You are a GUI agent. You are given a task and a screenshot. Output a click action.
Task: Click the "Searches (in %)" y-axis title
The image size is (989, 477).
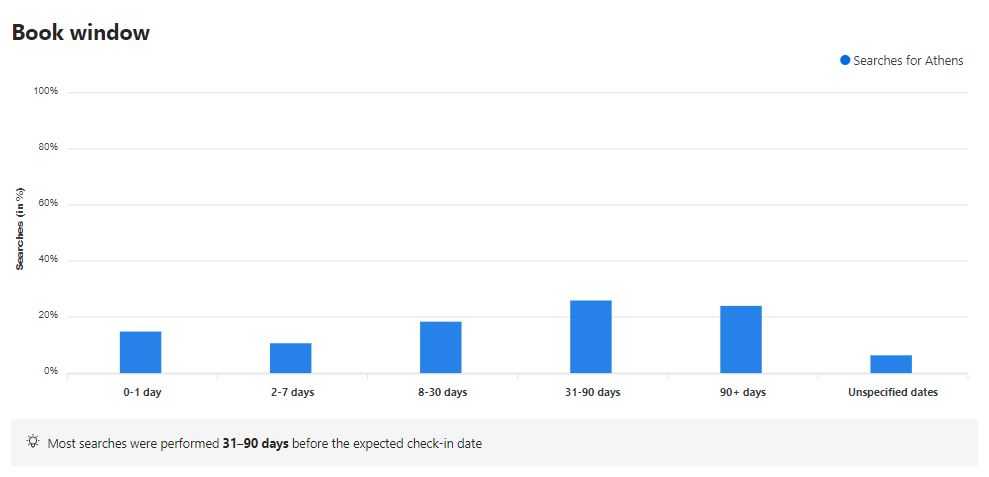20,229
